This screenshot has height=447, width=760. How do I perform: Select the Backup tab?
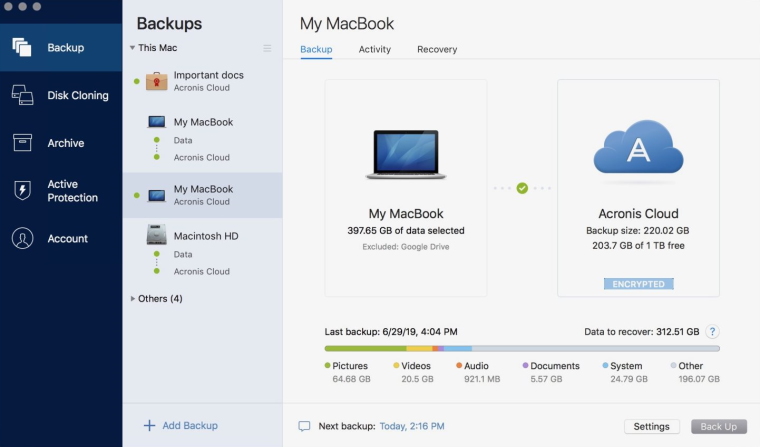pos(316,49)
